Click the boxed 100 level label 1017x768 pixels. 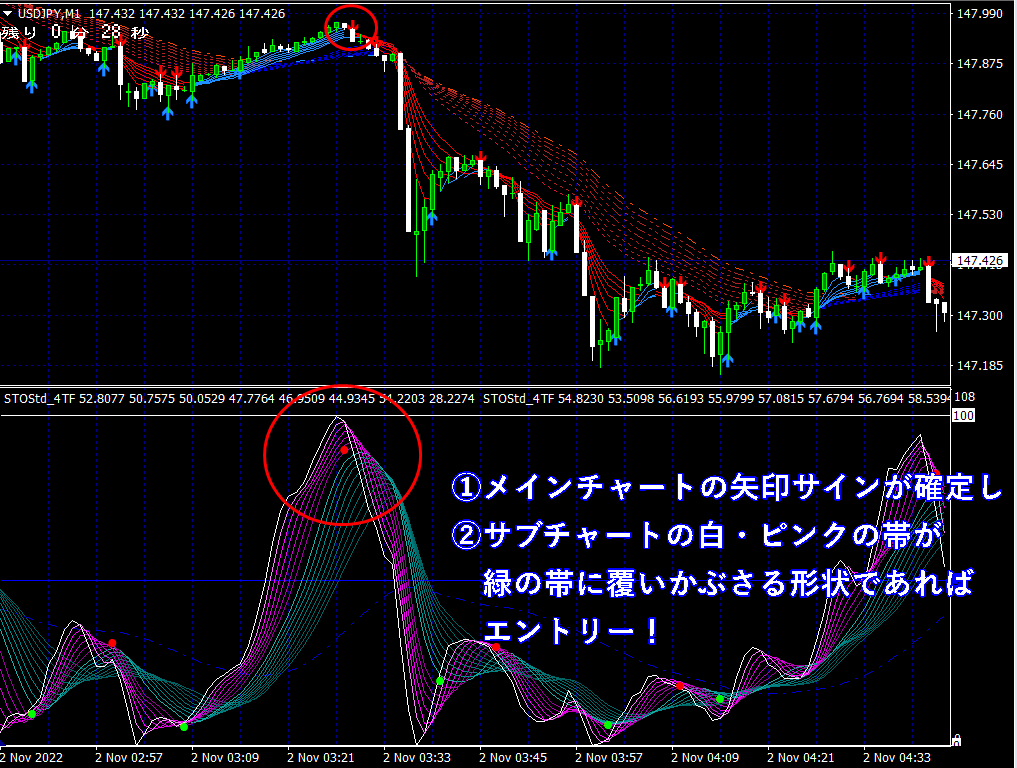[x=963, y=415]
